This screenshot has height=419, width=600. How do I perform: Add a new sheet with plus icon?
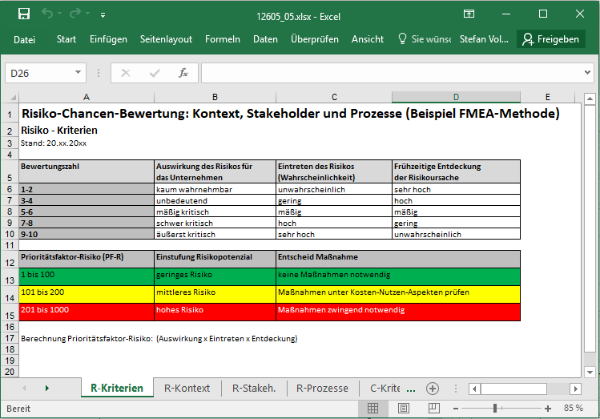click(x=431, y=387)
